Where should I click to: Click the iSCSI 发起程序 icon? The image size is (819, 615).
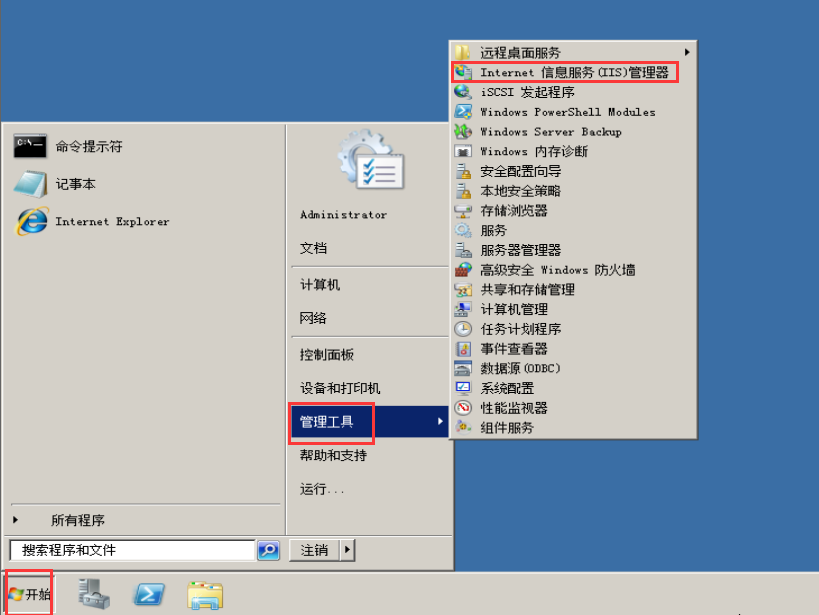tap(463, 92)
